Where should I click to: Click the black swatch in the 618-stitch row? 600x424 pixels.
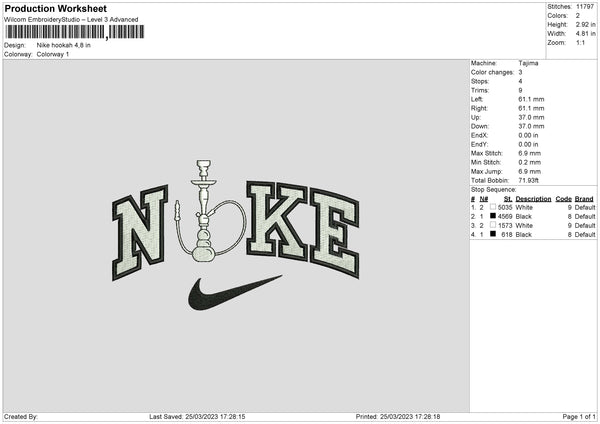tap(493, 234)
